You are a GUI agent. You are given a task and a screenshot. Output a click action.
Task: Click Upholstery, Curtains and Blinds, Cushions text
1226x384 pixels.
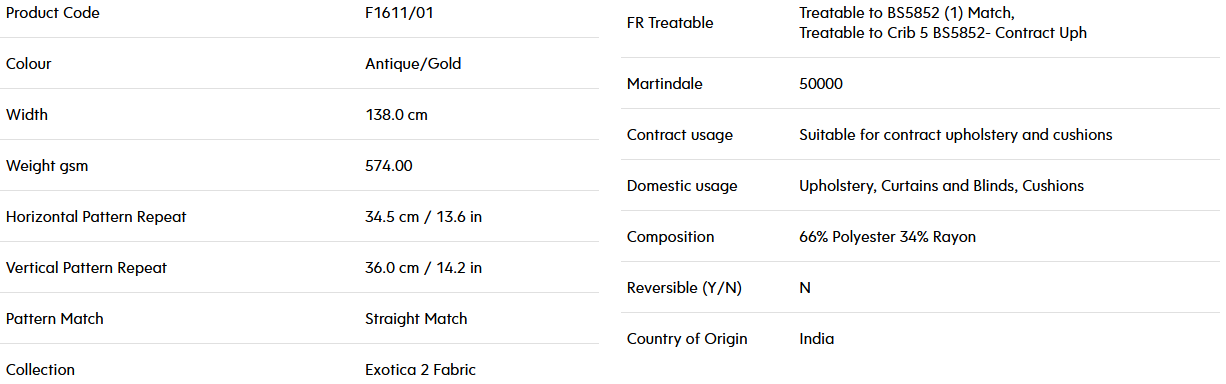(x=941, y=186)
